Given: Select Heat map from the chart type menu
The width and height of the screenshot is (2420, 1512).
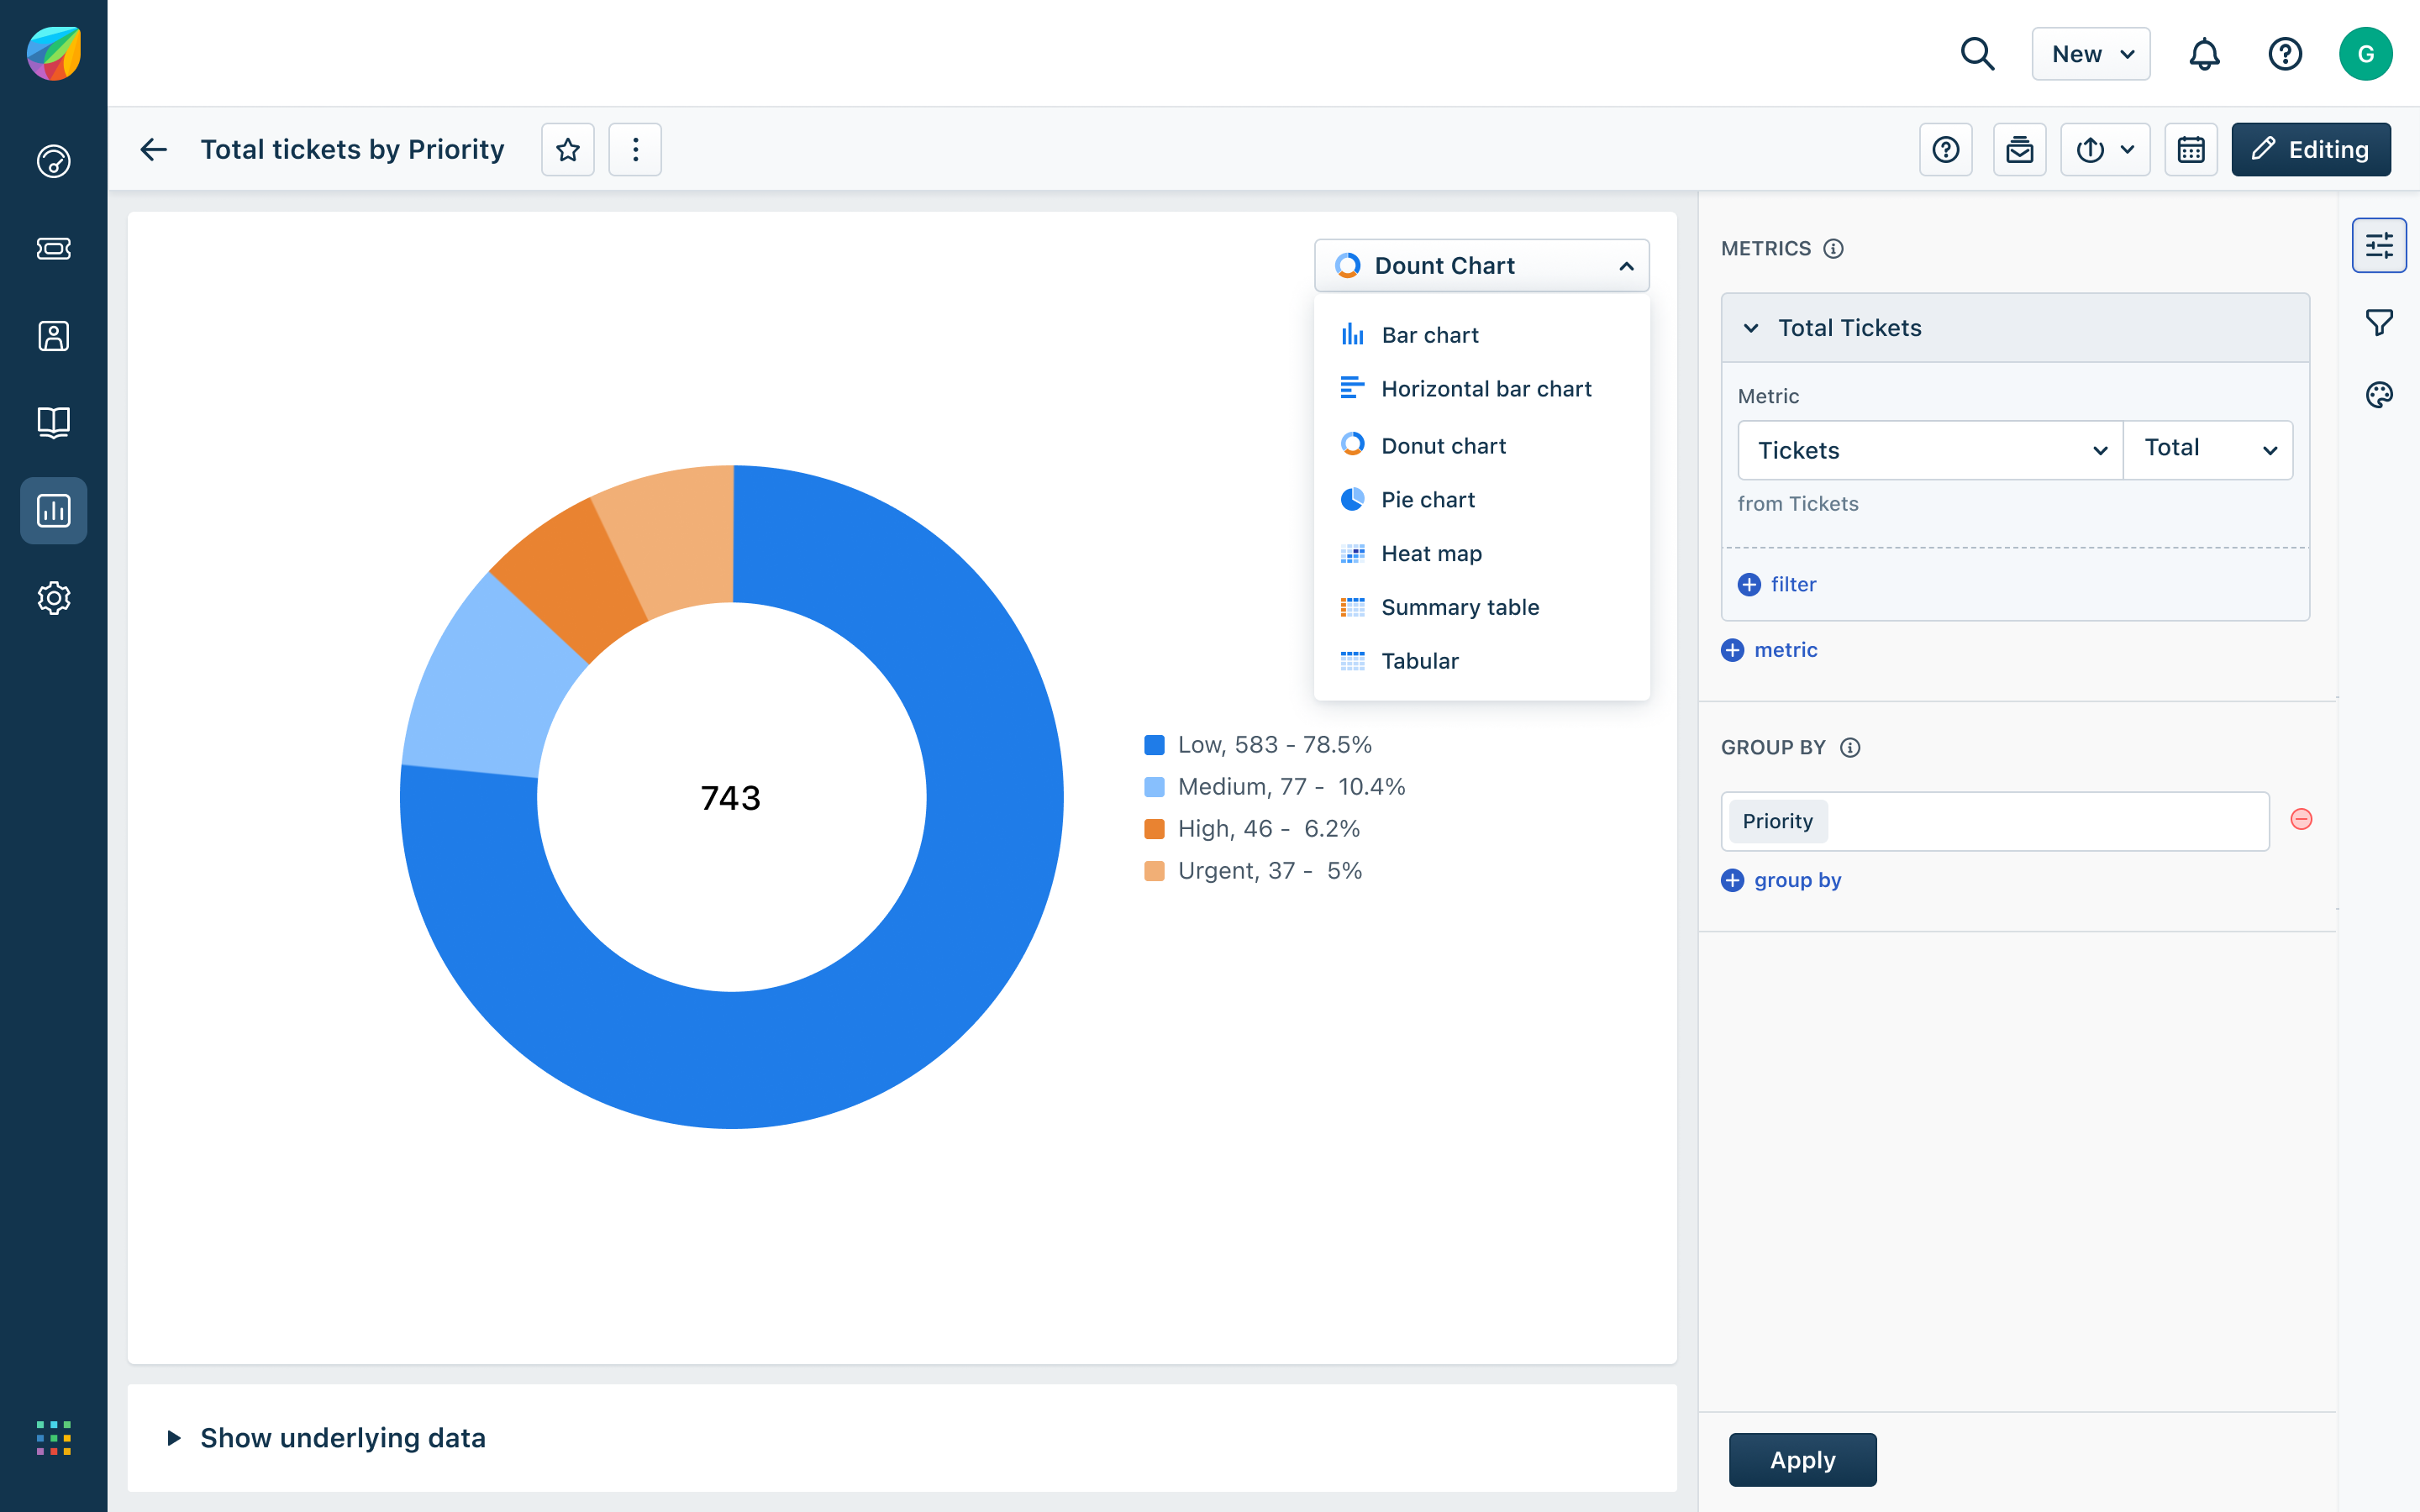Looking at the screenshot, I should pyautogui.click(x=1431, y=553).
